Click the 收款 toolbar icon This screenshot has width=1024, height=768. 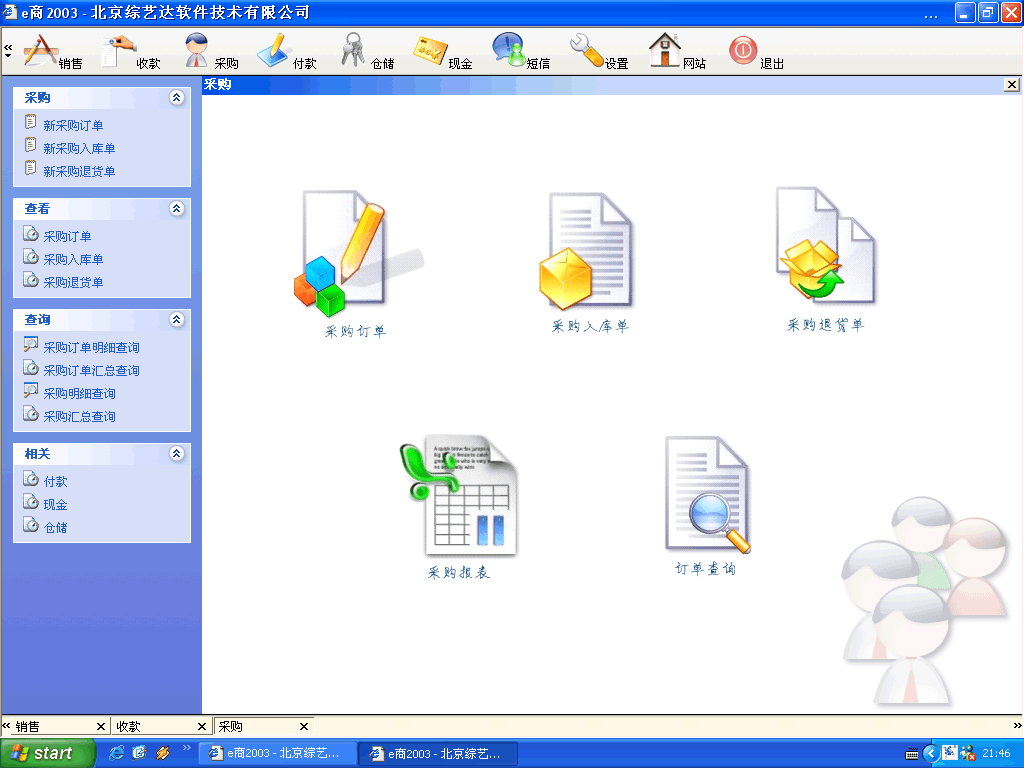pyautogui.click(x=130, y=51)
